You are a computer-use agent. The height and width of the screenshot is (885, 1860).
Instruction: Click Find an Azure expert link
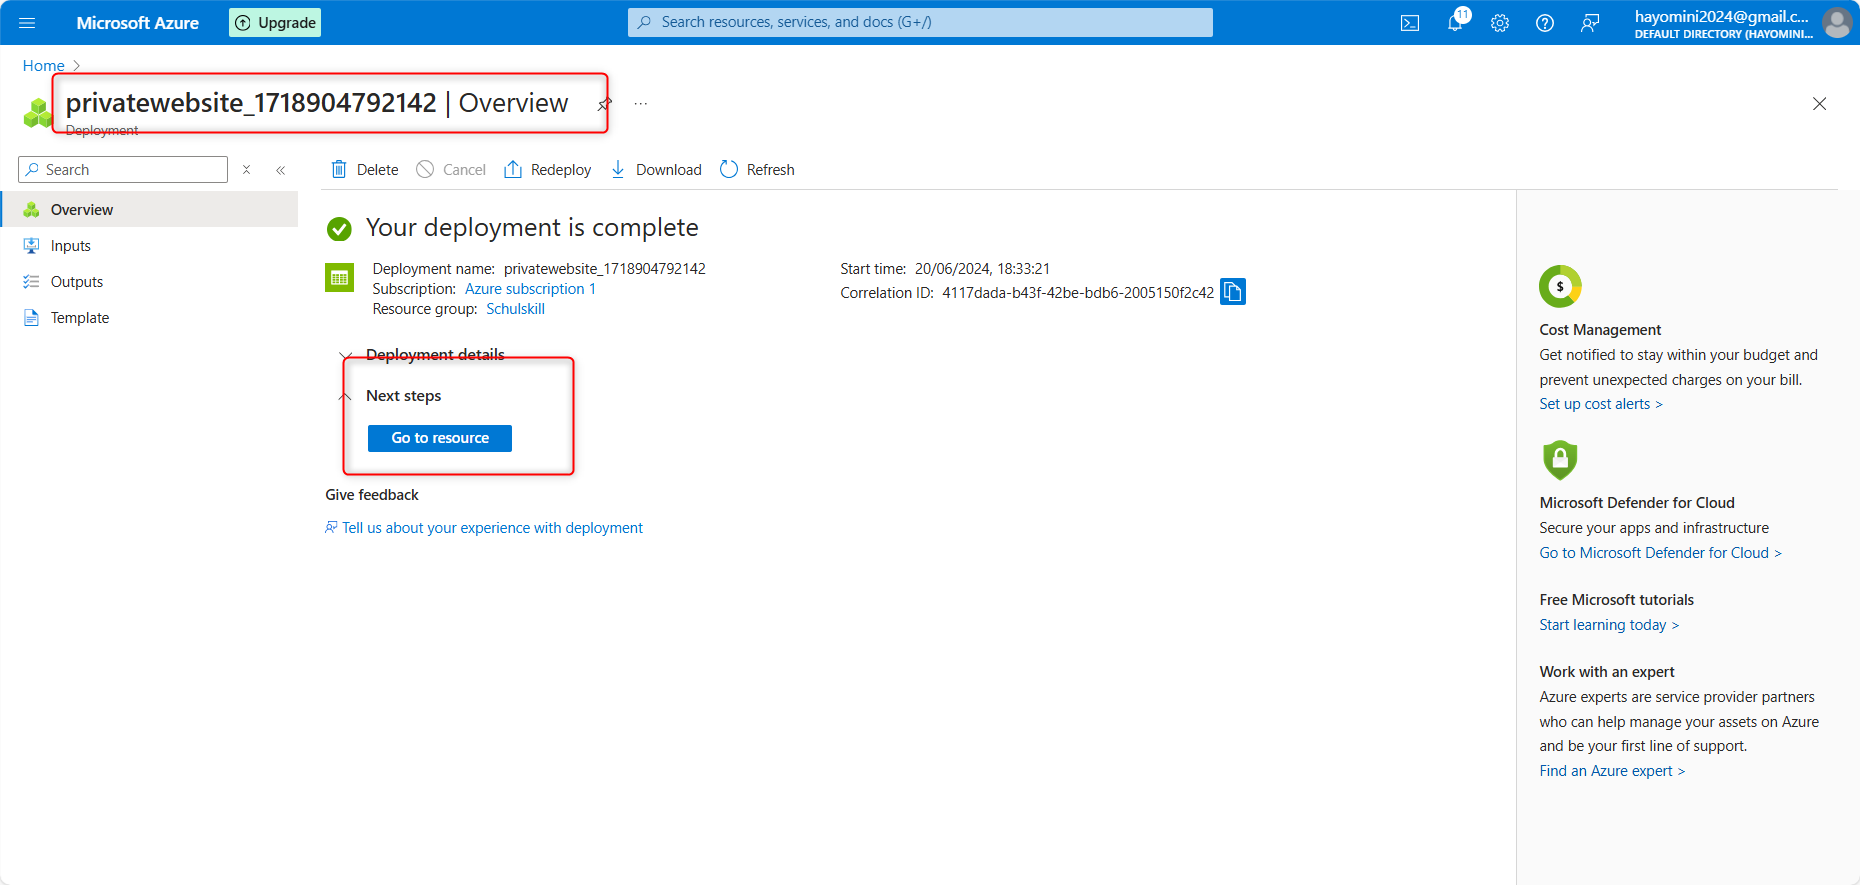click(x=1612, y=771)
